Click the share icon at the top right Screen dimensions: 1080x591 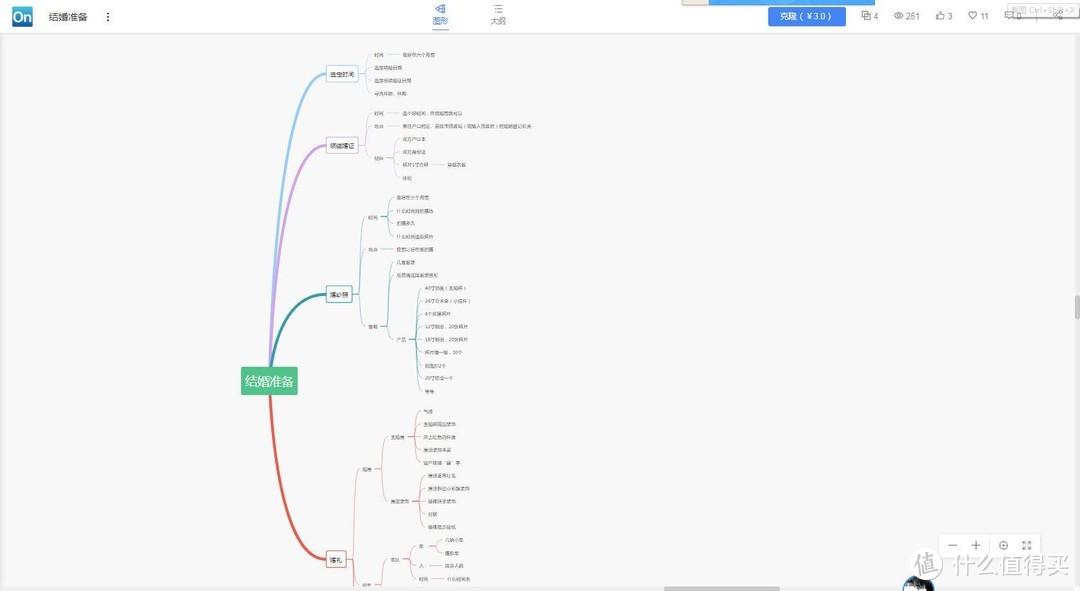[x=1058, y=15]
